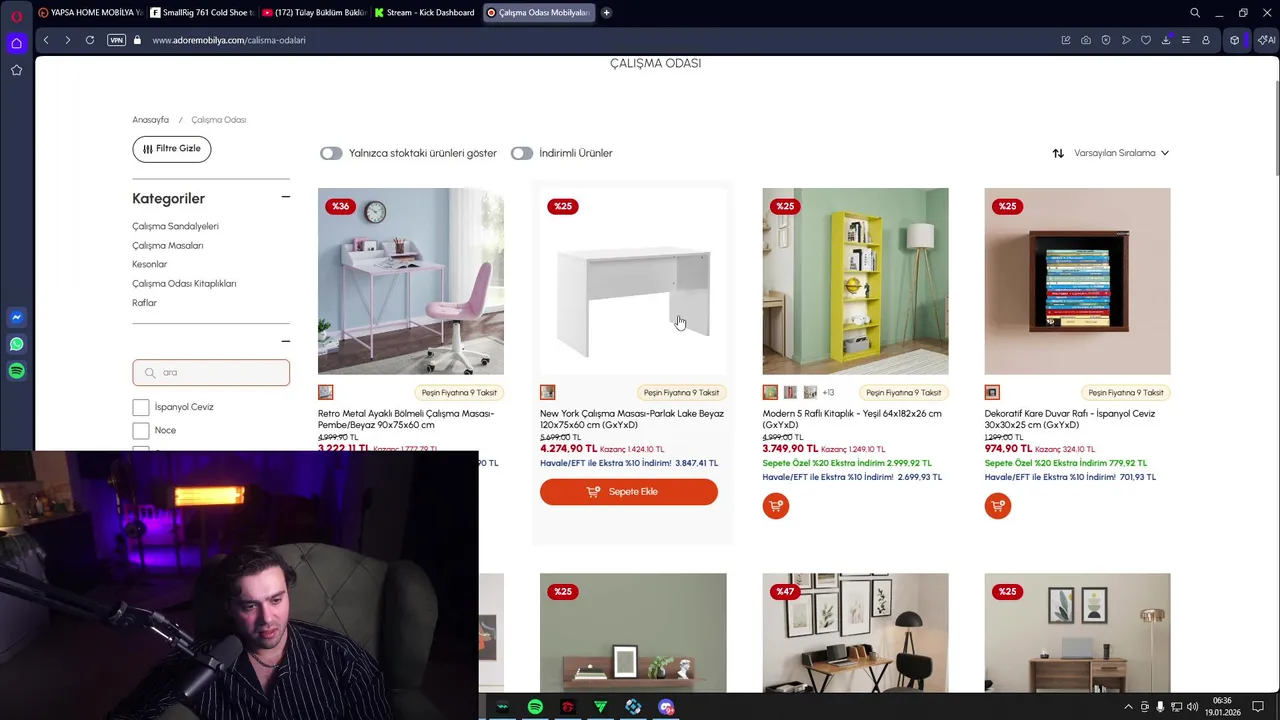Open Spotify in the Opera sidebar
Viewport: 1280px width, 720px height.
click(x=16, y=371)
